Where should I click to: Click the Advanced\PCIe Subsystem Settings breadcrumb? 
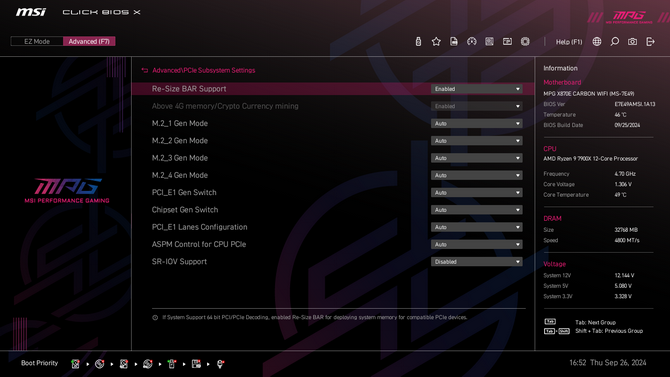tap(203, 71)
